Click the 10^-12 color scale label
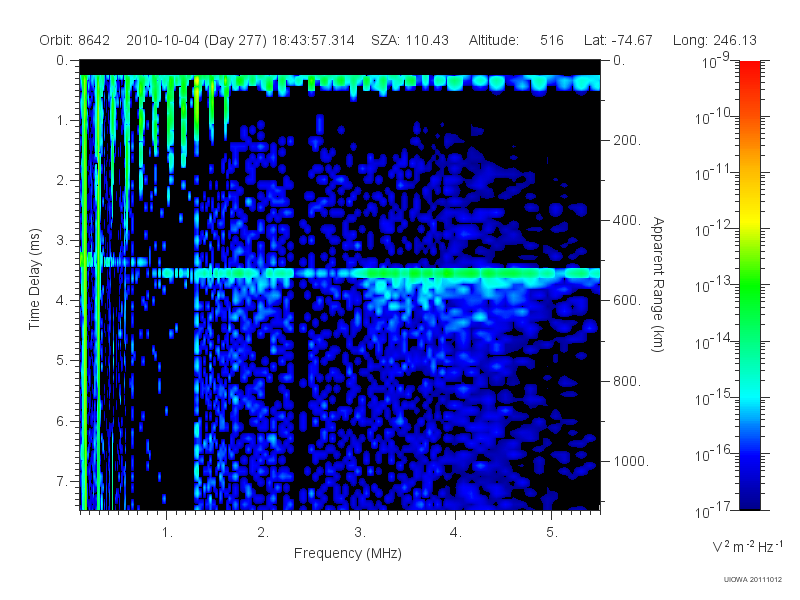800x600 pixels. [x=714, y=229]
